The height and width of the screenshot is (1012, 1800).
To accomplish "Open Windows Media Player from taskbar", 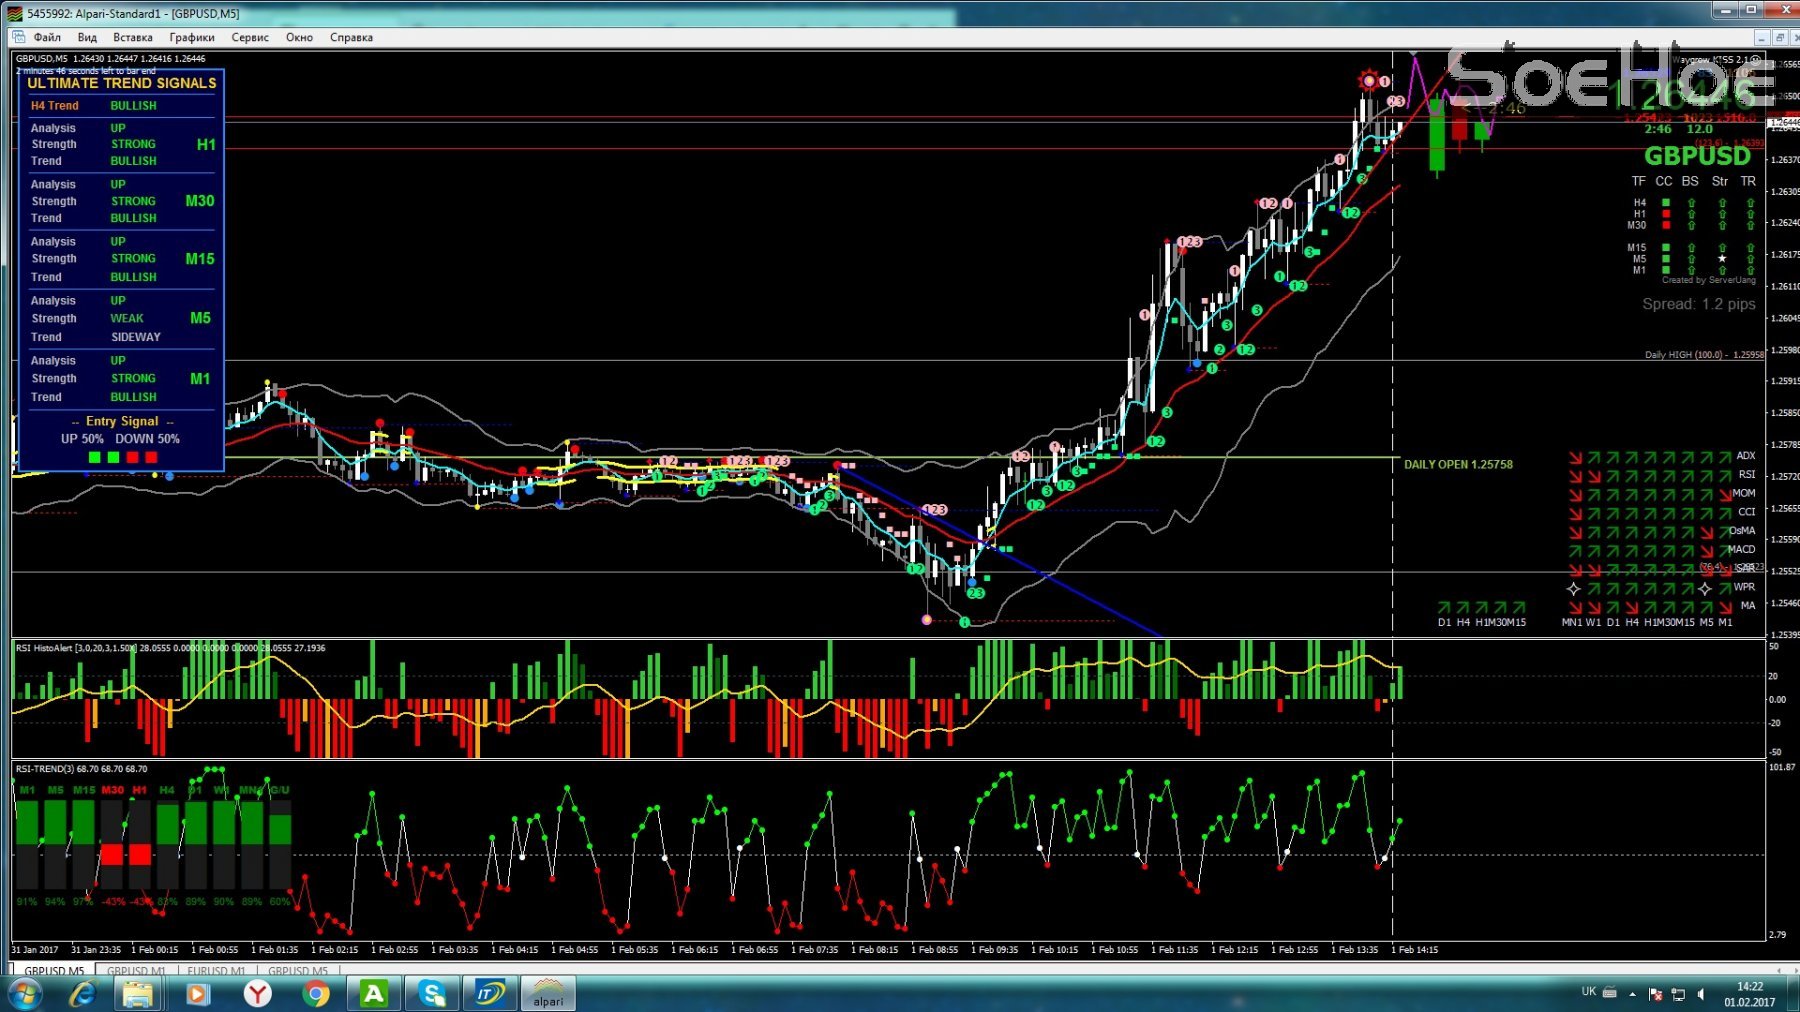I will point(198,993).
